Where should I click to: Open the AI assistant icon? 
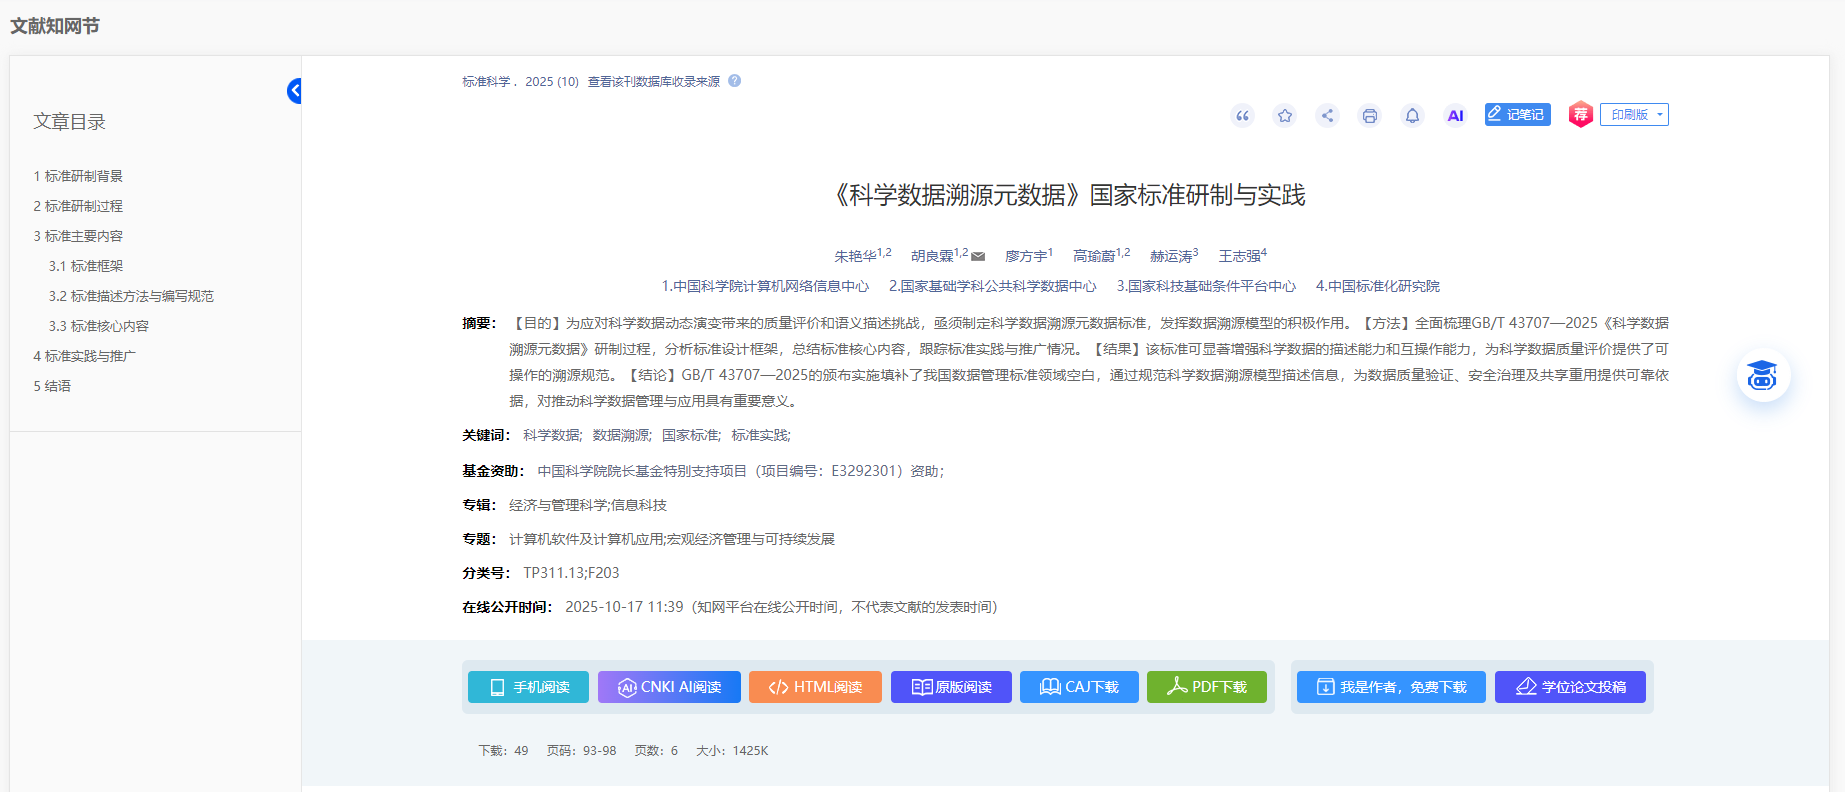[x=1455, y=116]
